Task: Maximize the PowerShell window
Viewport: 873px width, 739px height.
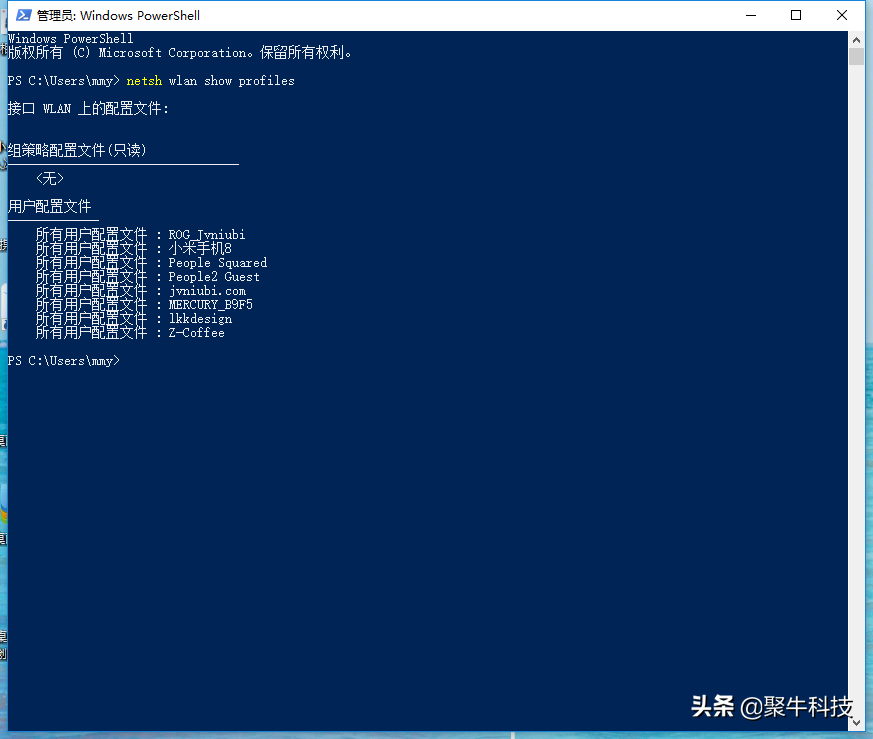Action: click(796, 16)
